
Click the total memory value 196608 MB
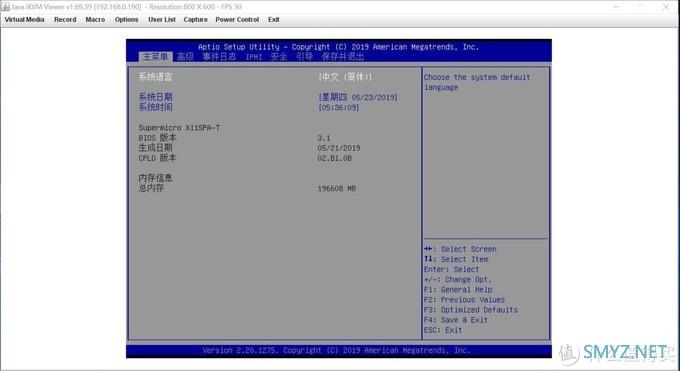pos(337,188)
